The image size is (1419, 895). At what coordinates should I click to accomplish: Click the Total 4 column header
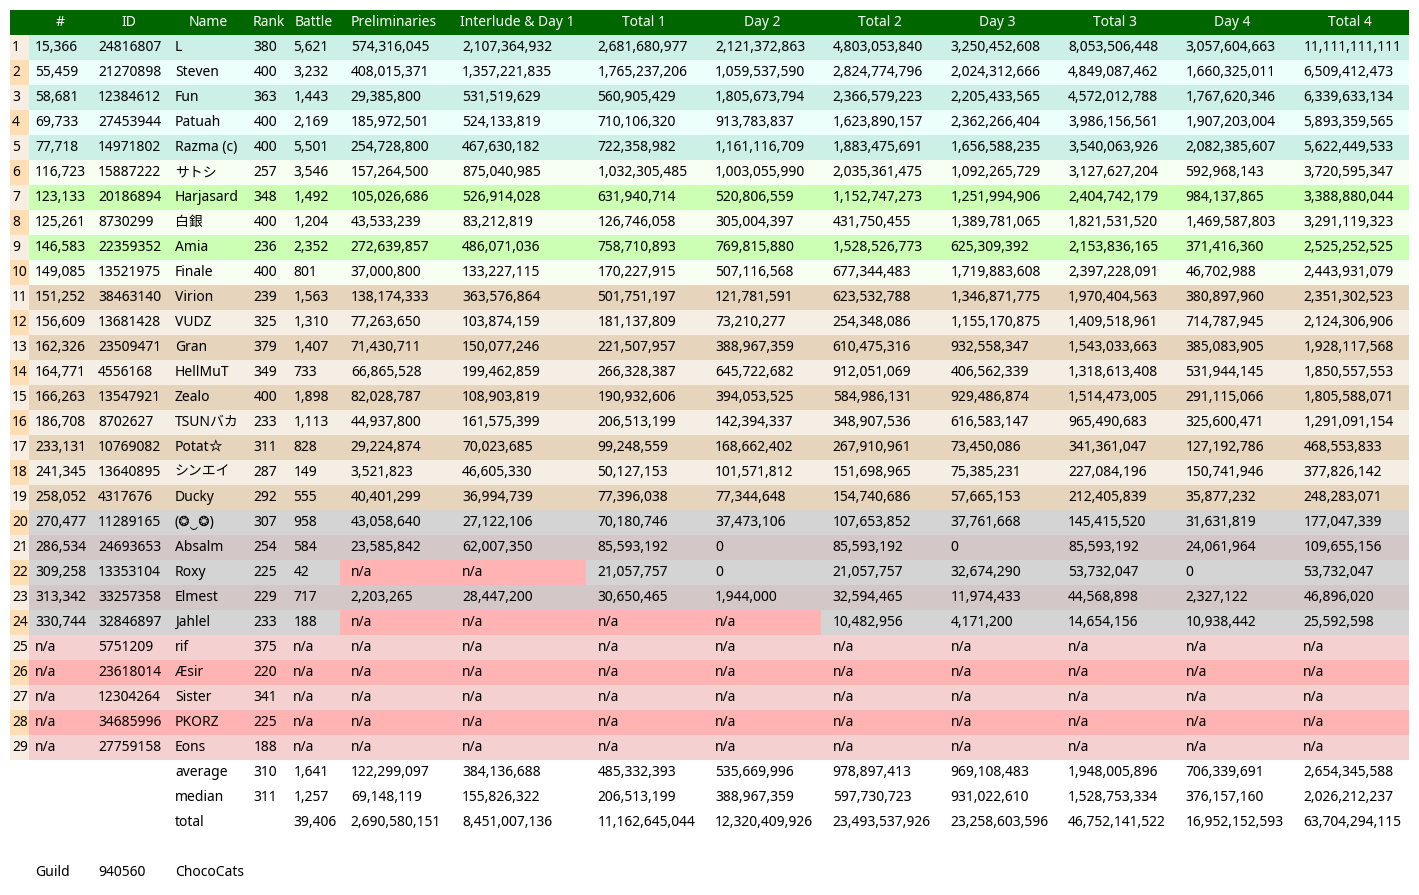pos(1349,21)
